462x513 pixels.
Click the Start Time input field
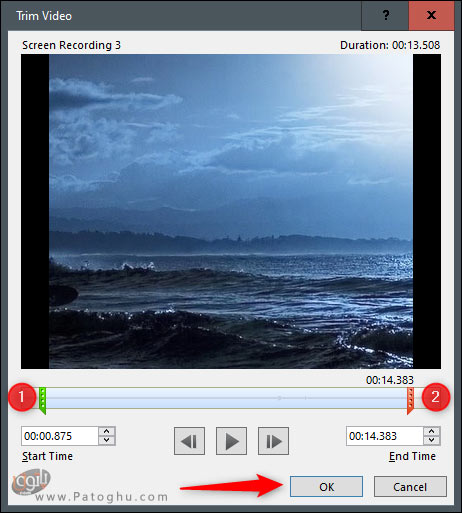(60, 436)
